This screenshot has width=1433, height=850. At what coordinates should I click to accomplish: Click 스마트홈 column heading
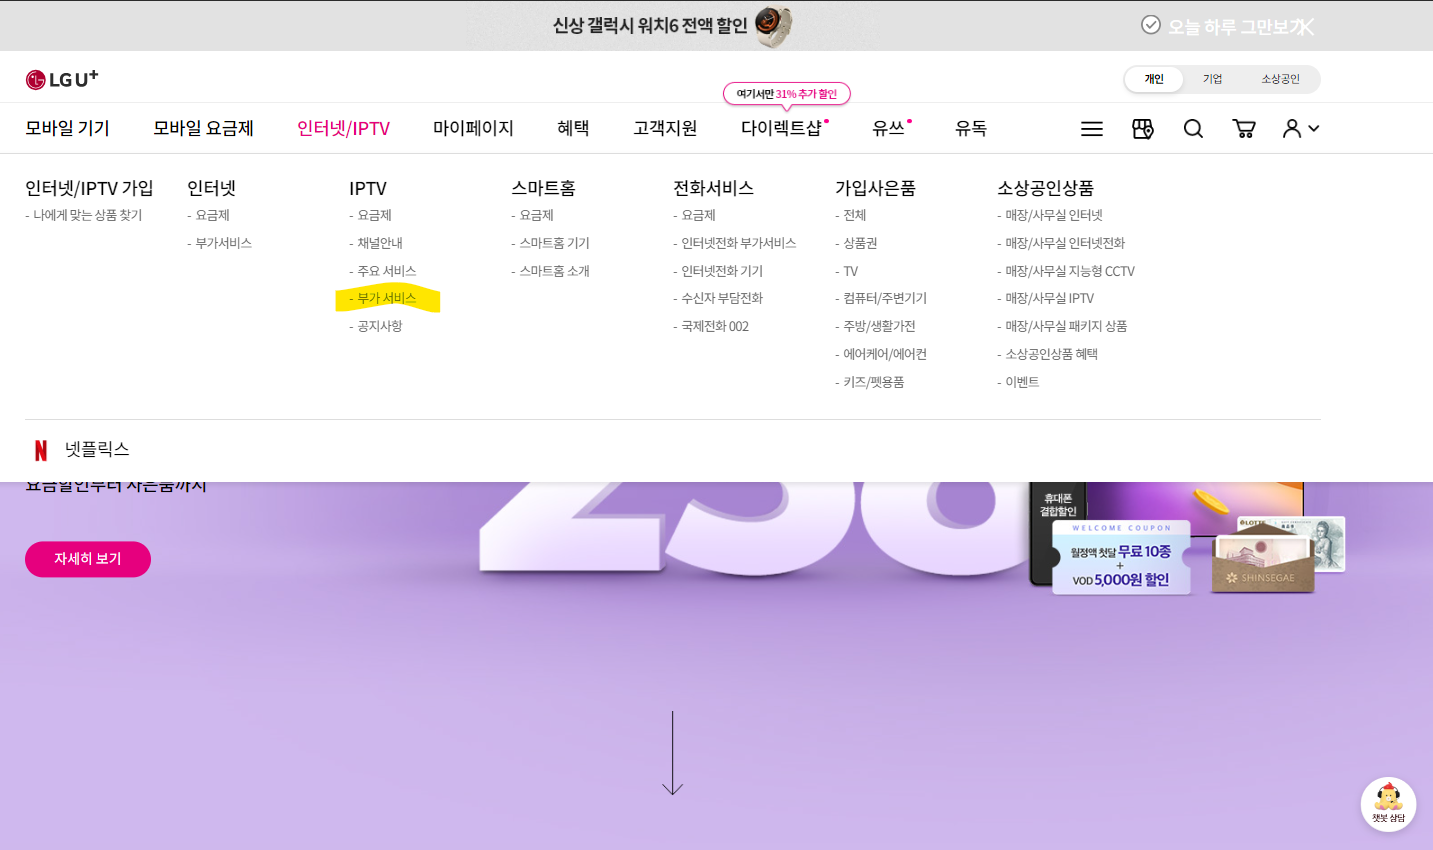click(543, 188)
